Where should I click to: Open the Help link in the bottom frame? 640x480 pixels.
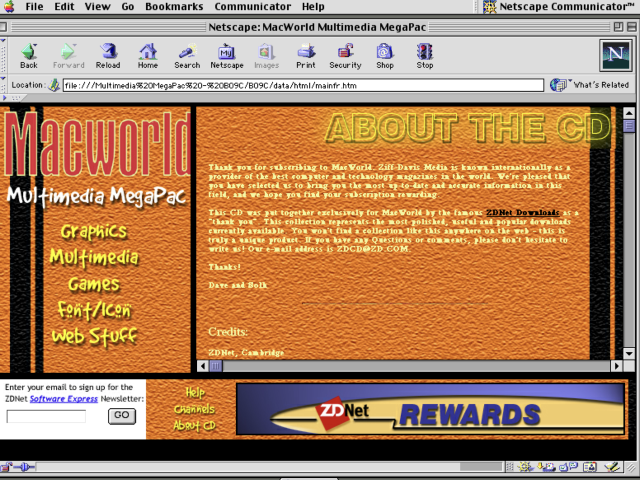(195, 393)
